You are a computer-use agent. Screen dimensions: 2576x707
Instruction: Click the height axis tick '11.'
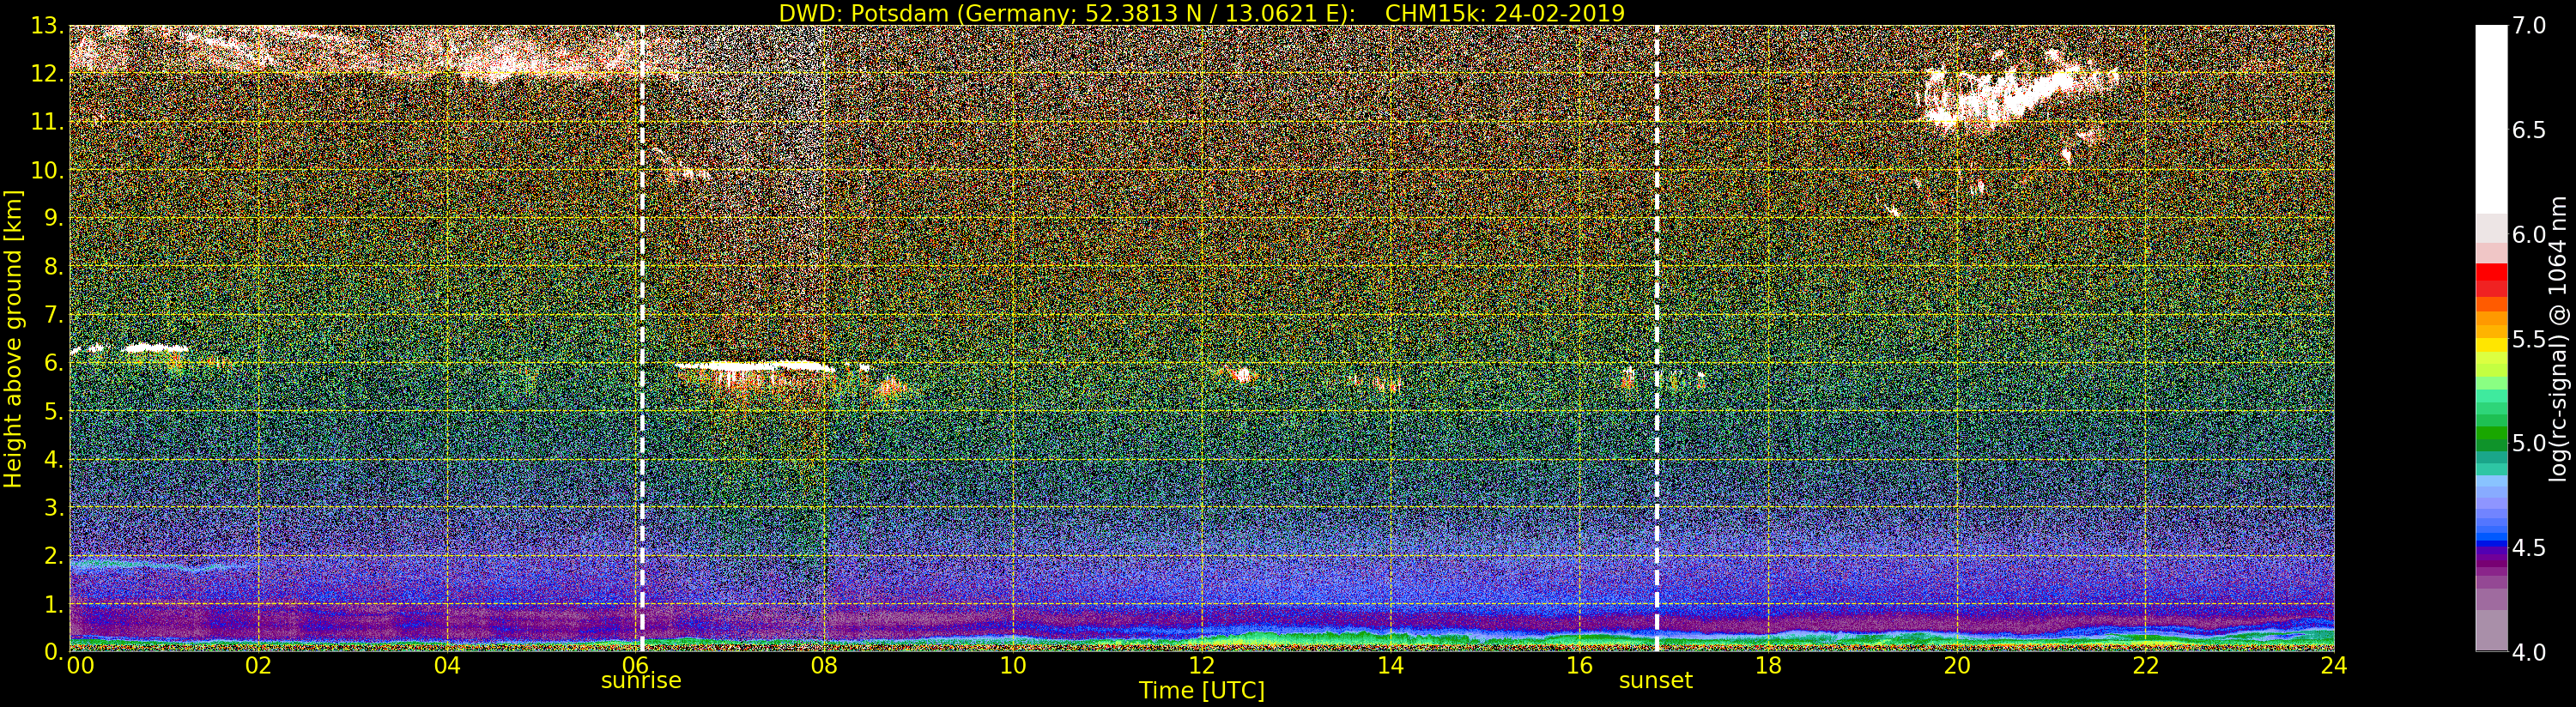[48, 122]
